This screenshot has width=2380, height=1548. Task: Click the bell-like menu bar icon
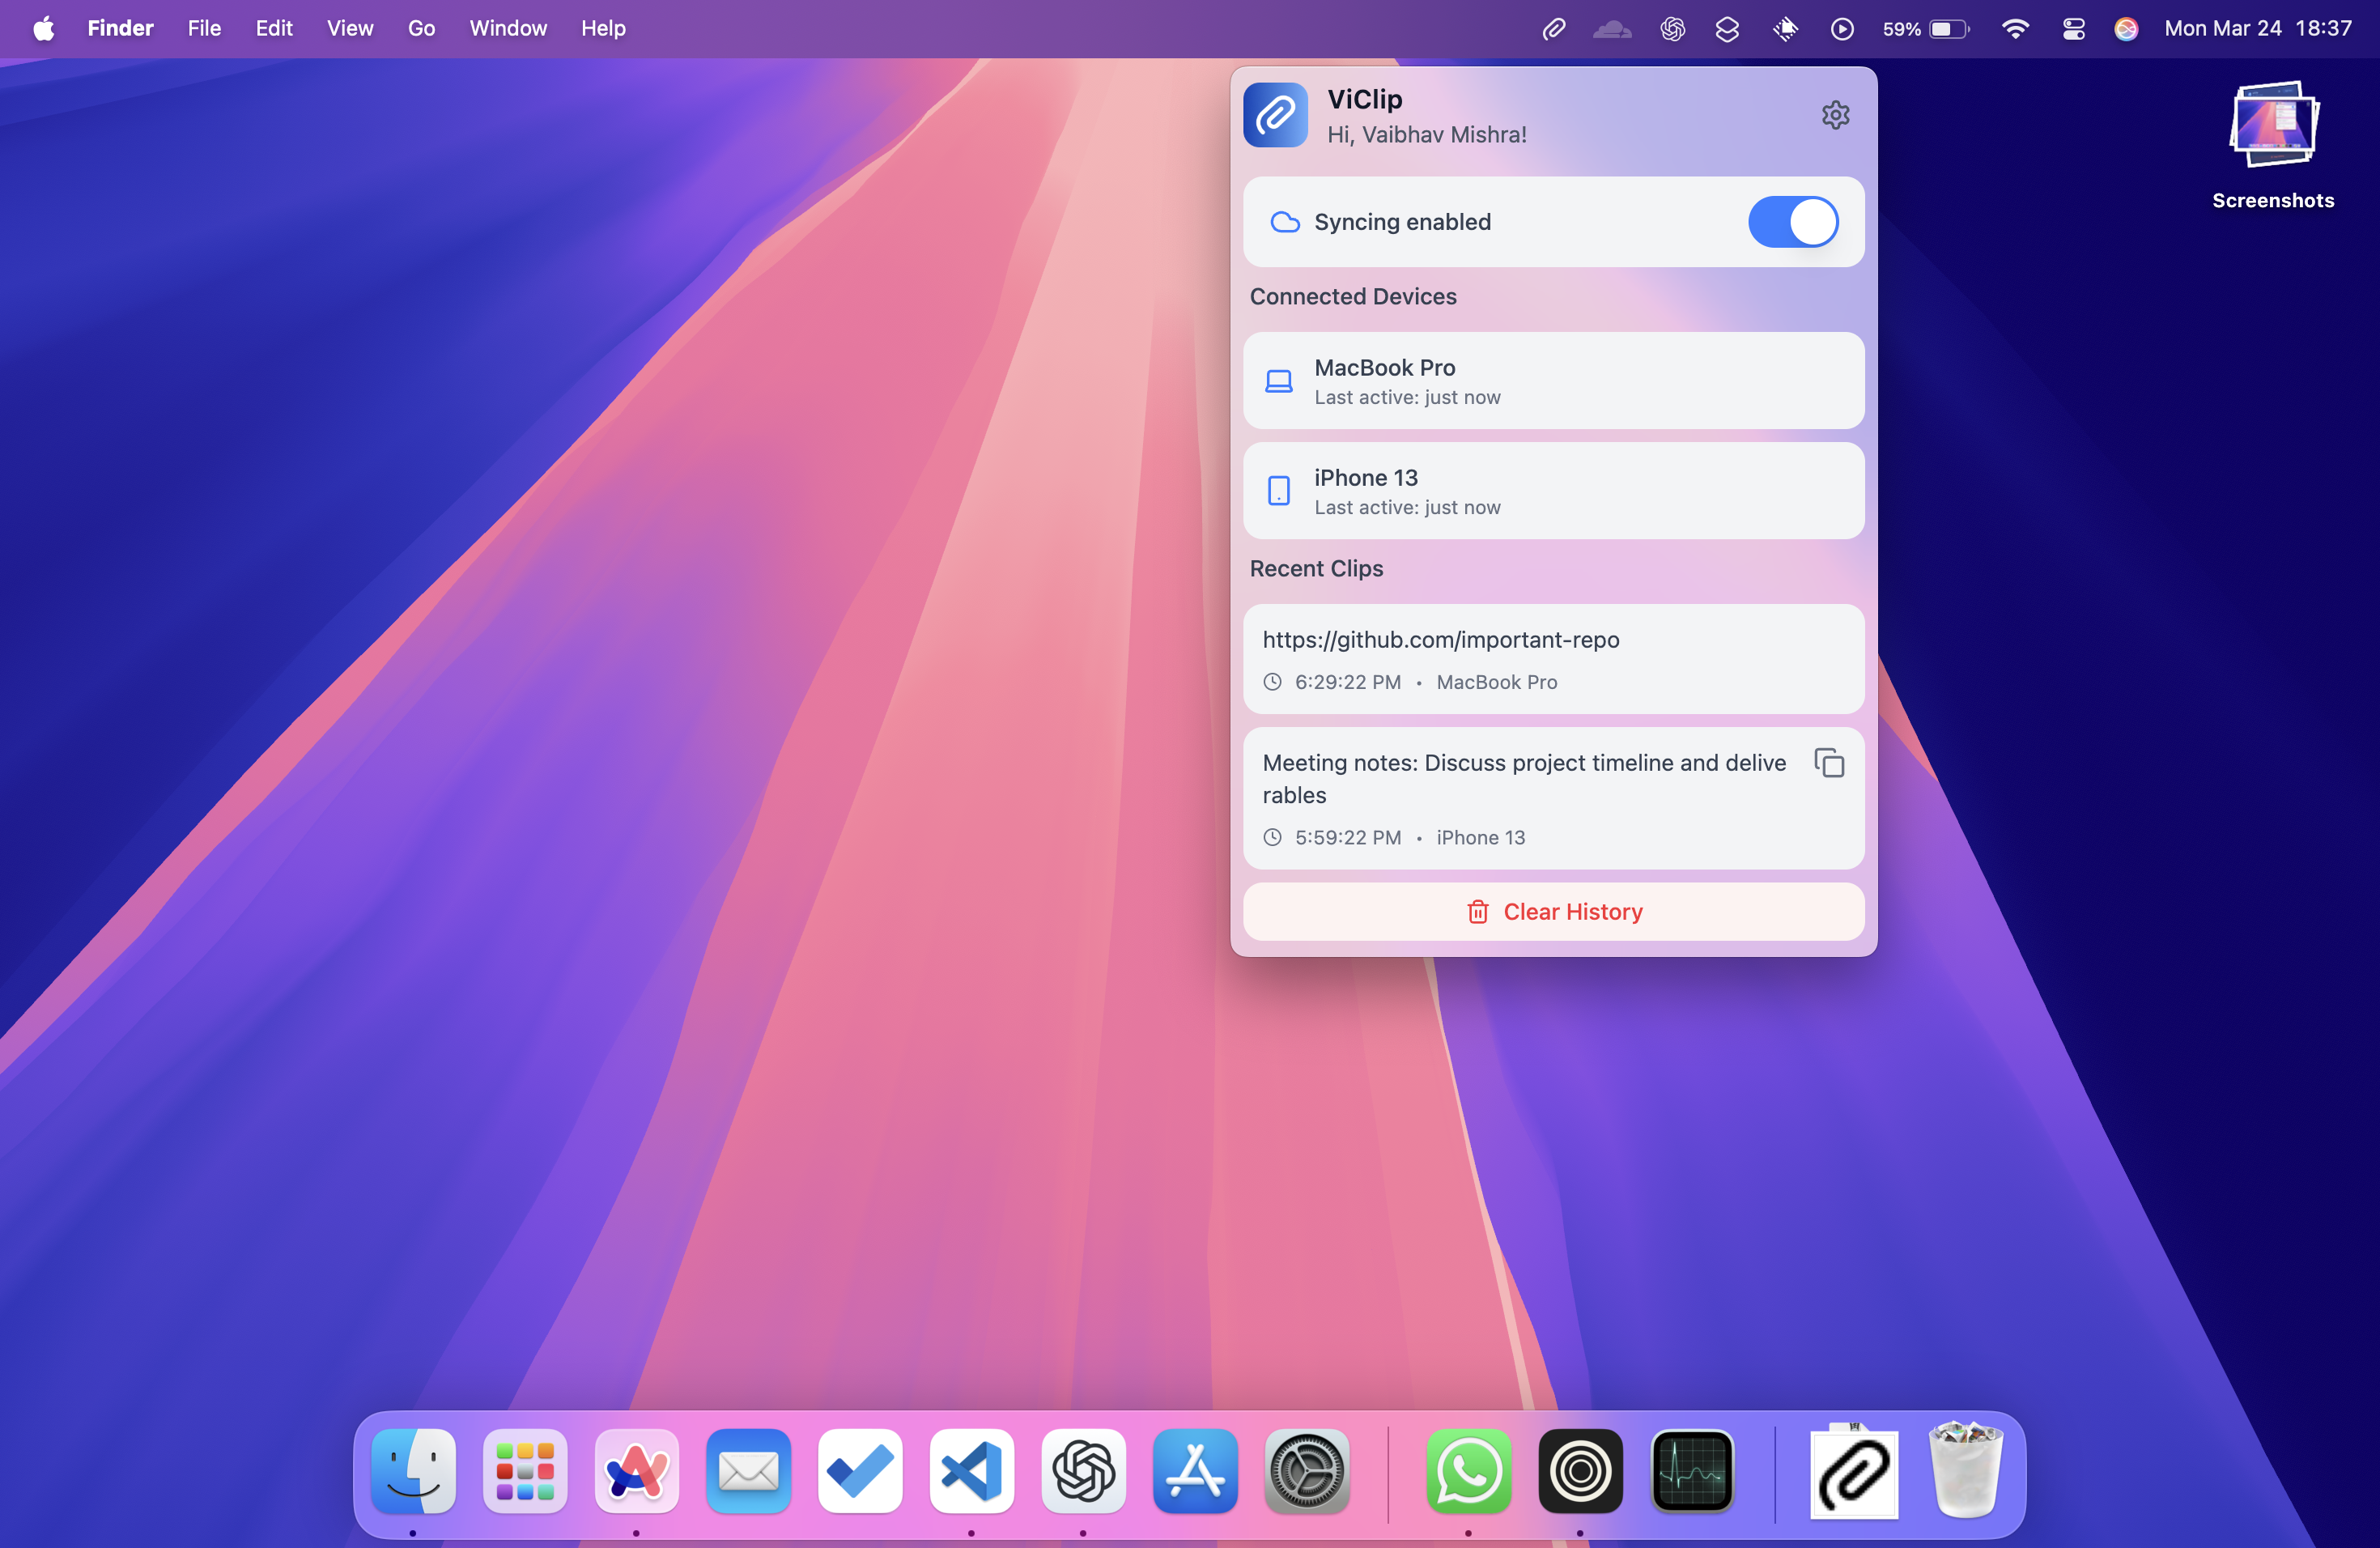[1785, 29]
